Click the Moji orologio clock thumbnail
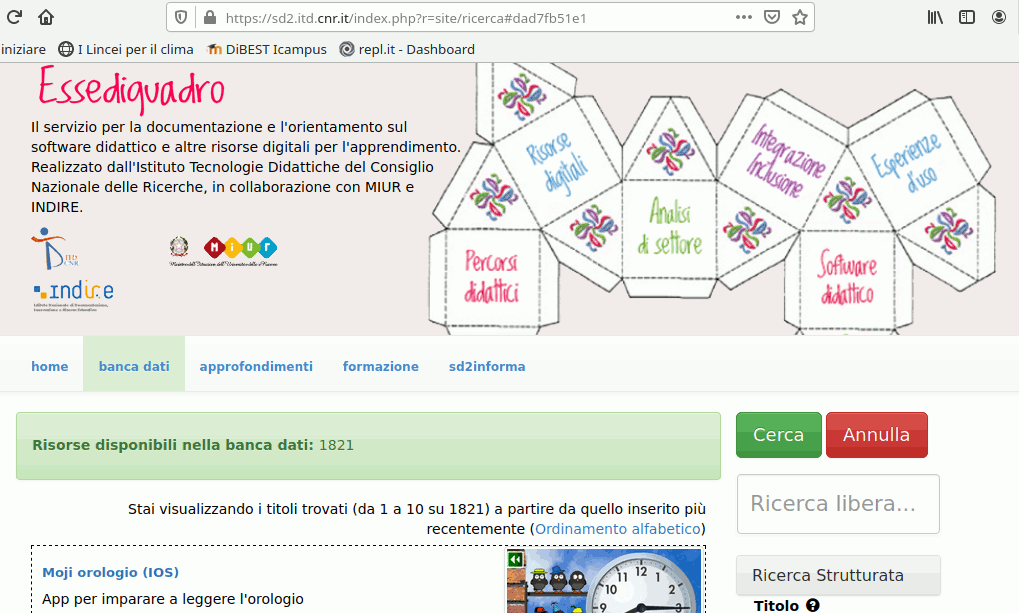The image size is (1019, 613). [605, 581]
